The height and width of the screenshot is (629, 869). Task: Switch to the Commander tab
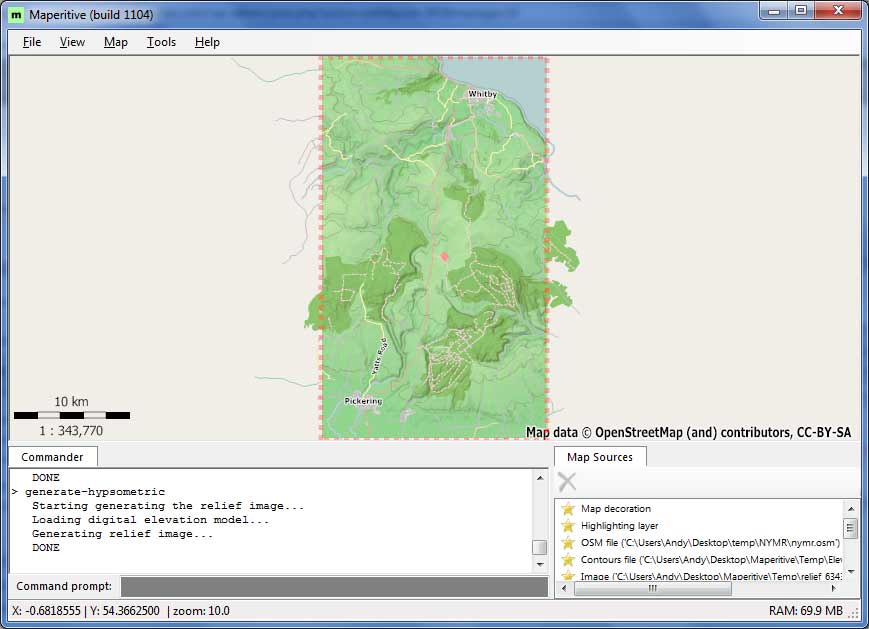click(53, 457)
